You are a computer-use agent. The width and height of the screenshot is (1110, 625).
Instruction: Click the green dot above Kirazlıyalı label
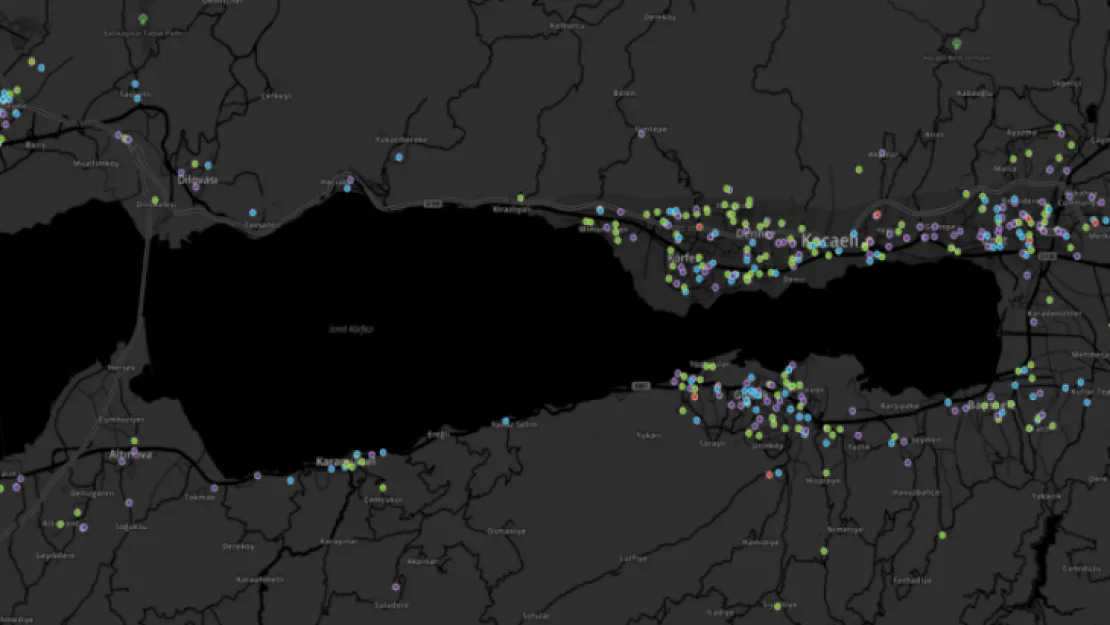click(x=520, y=198)
